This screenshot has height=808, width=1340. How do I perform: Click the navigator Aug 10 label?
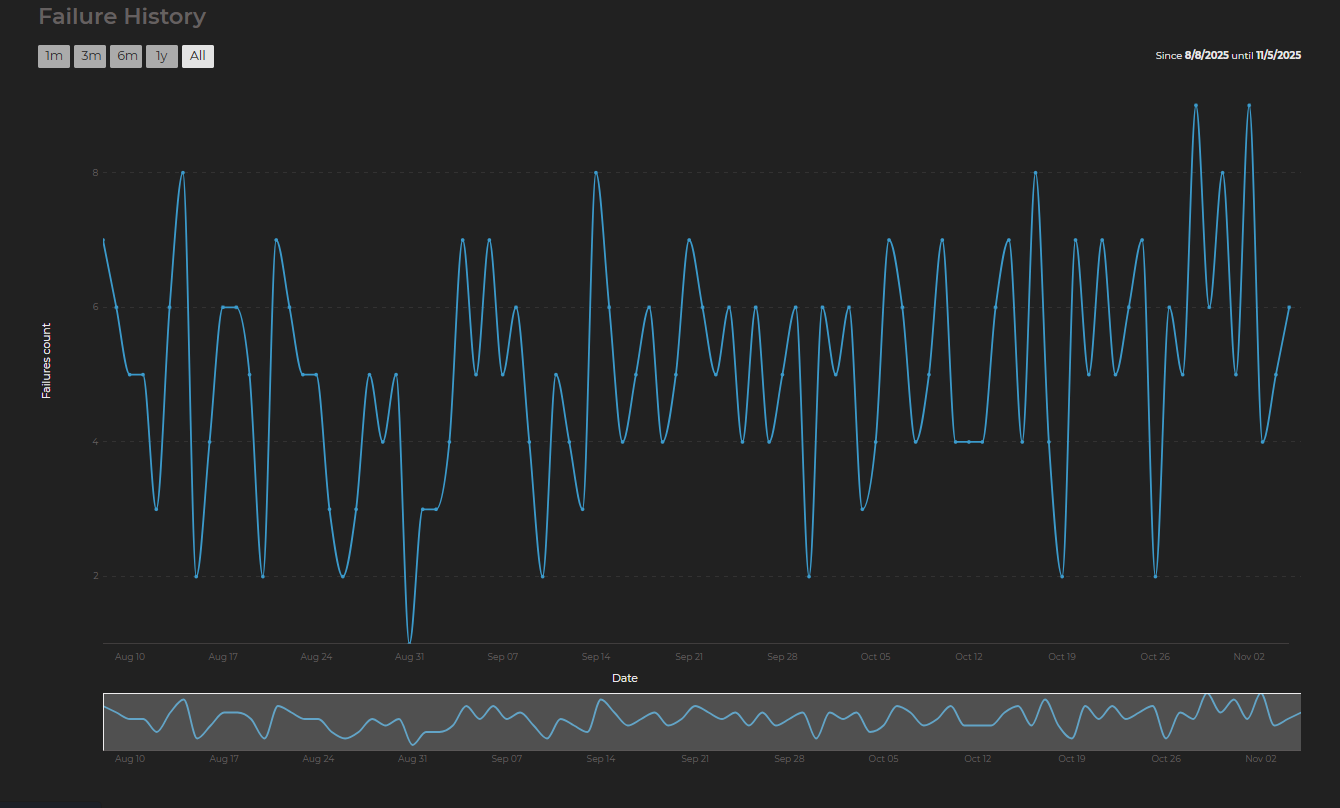pos(130,759)
